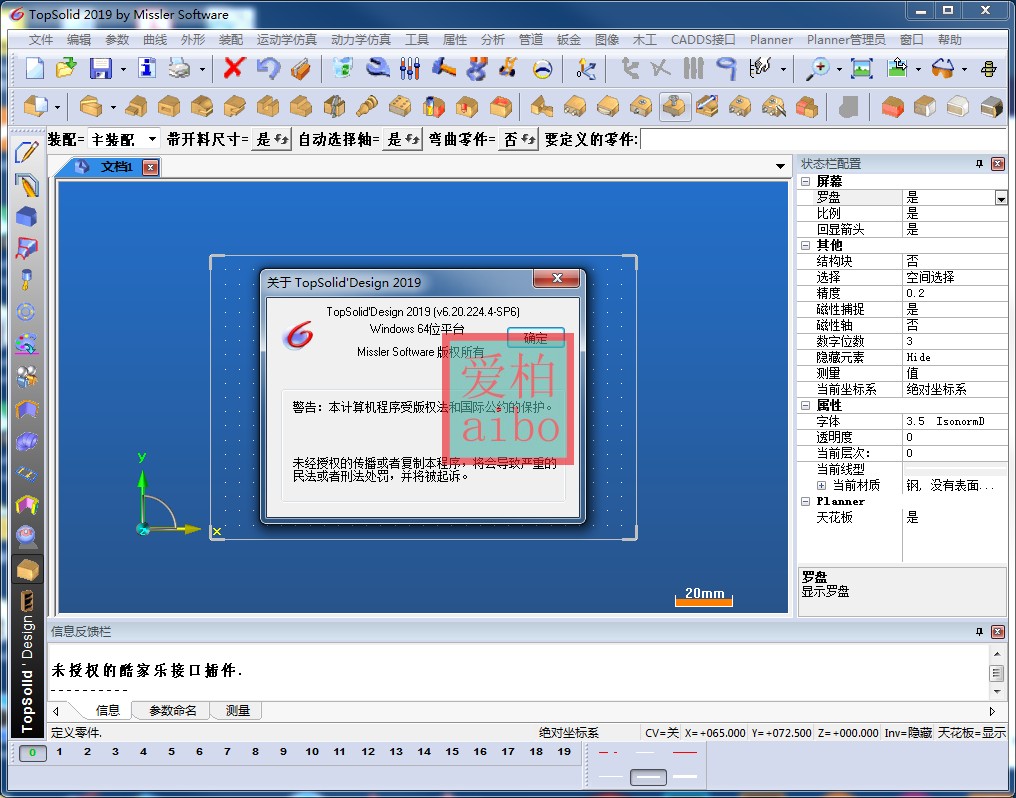Screen dimensions: 1016x798
Task: Switch to the 测量 tab
Action: point(238,711)
